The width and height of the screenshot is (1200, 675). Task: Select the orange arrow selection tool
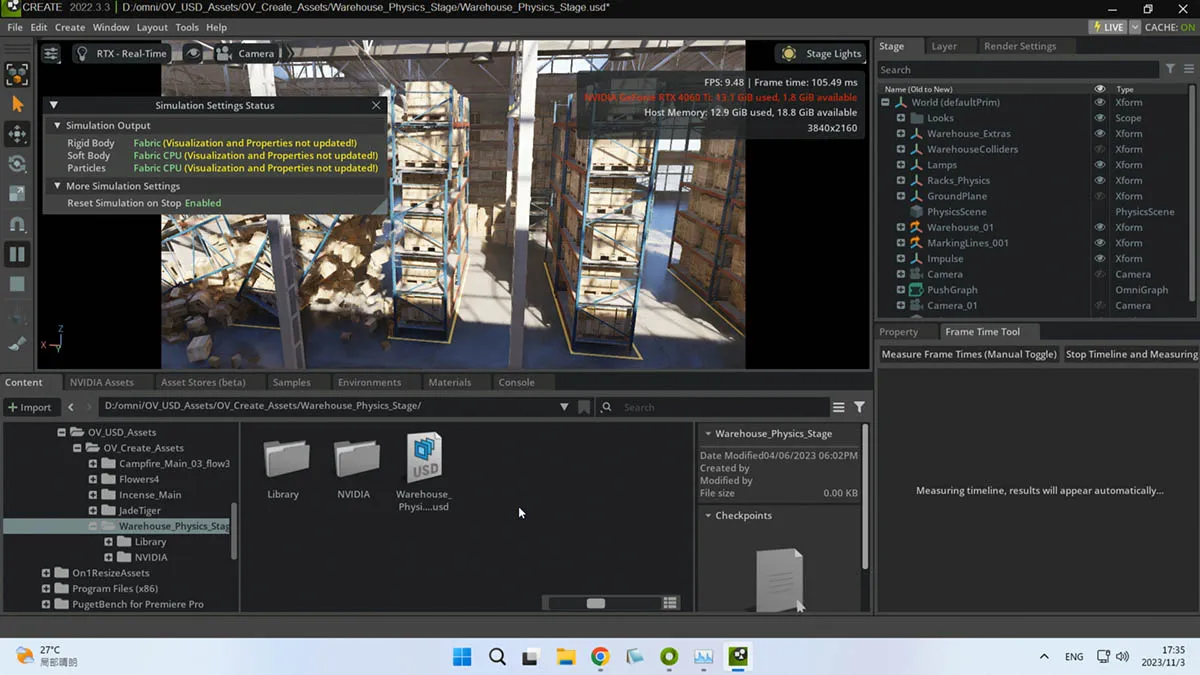pyautogui.click(x=17, y=103)
